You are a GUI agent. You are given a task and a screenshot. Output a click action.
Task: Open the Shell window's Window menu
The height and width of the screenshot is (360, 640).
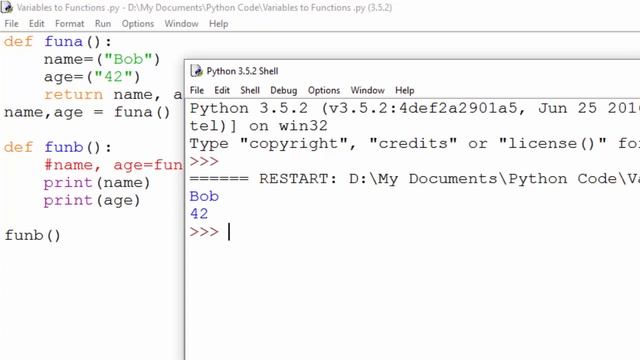[367, 90]
